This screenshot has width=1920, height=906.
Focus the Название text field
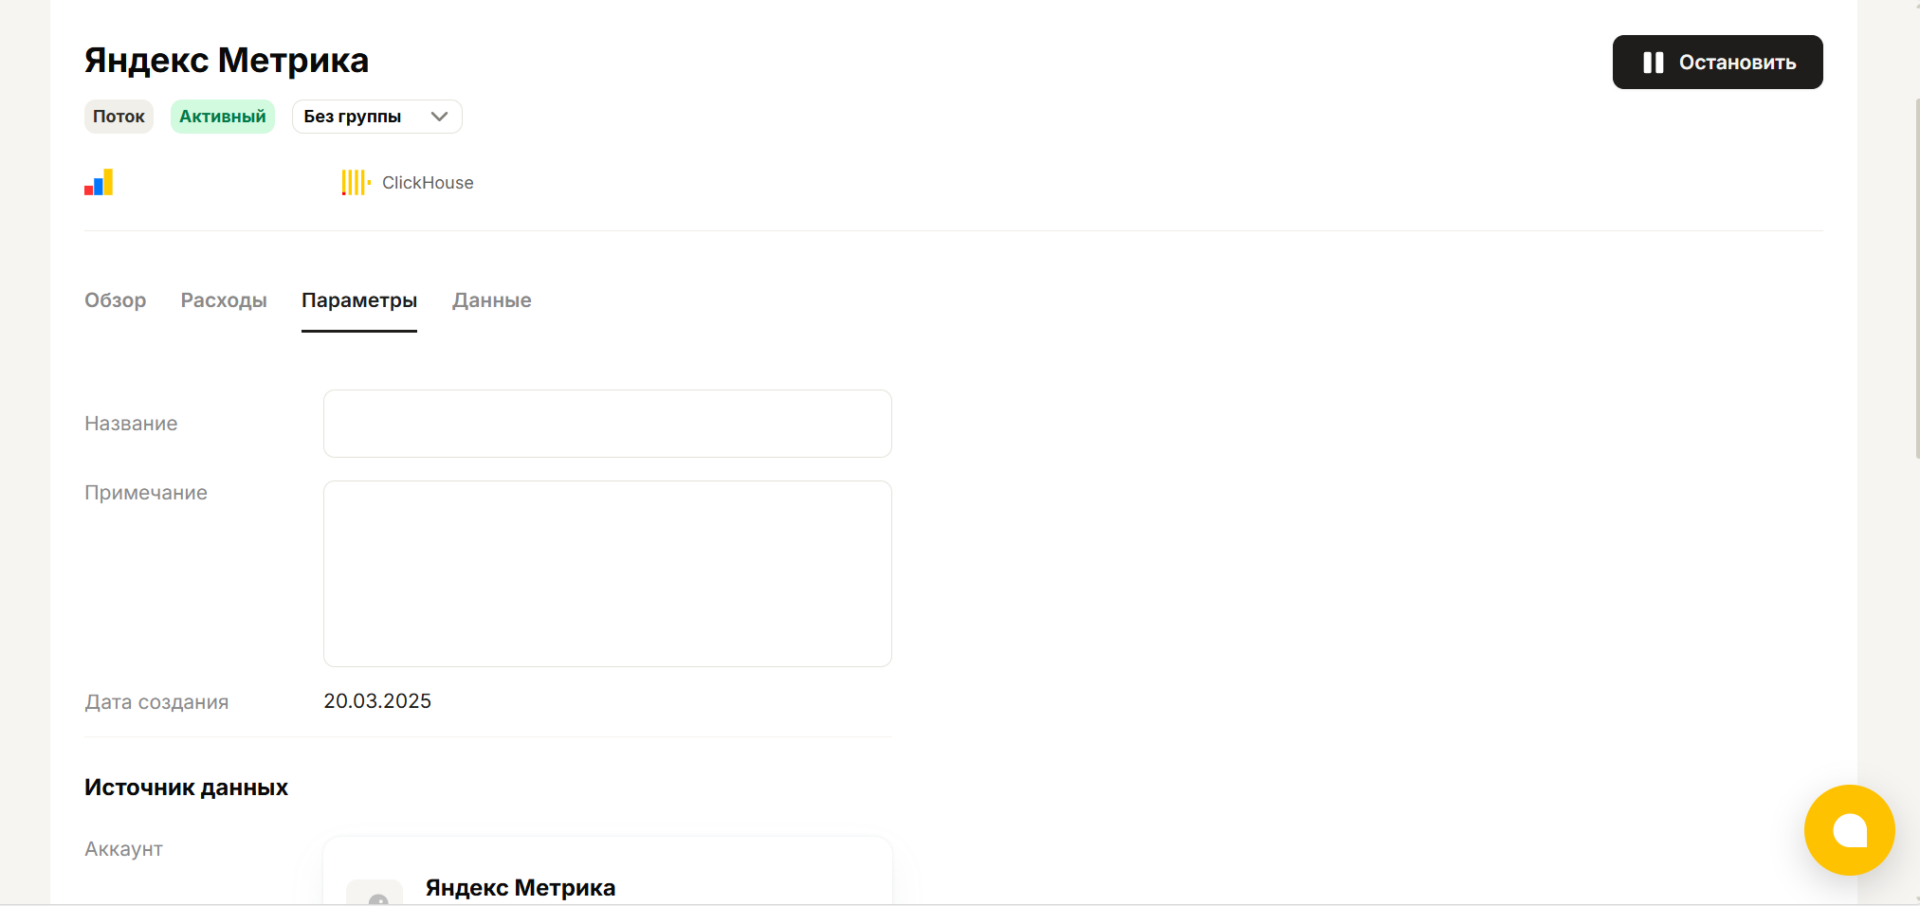607,424
